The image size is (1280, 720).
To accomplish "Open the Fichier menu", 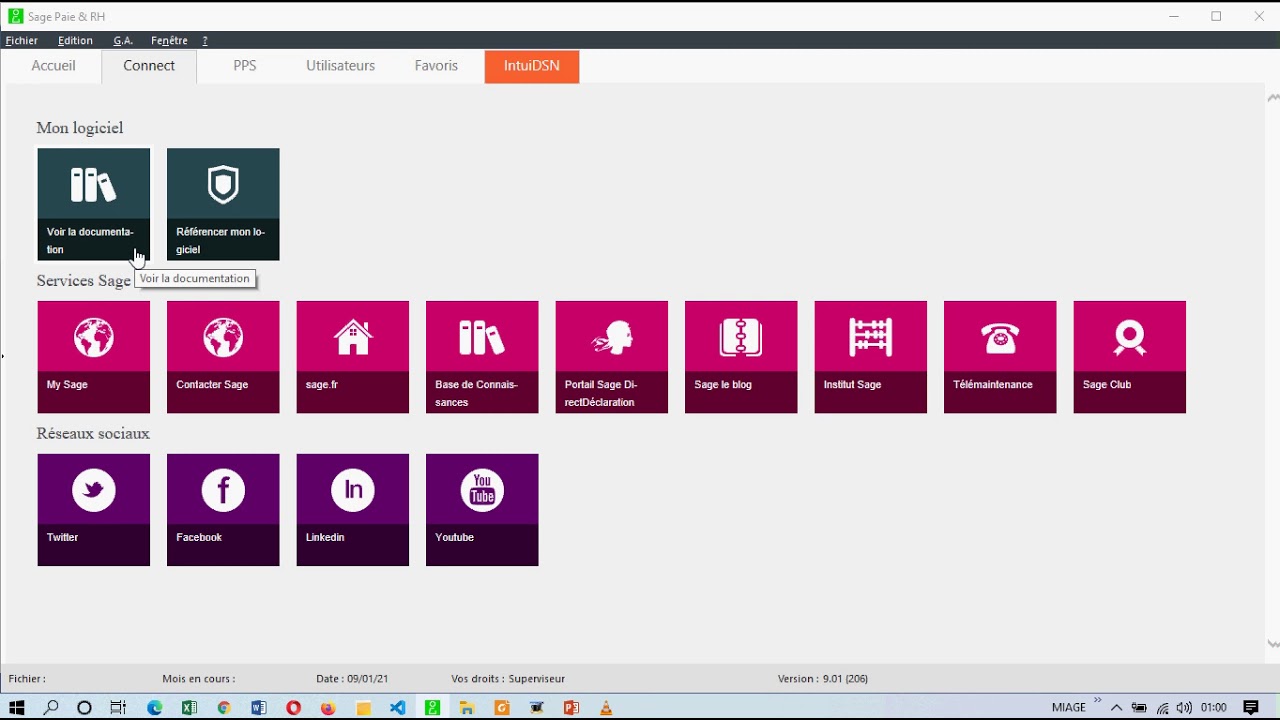I will (22, 41).
